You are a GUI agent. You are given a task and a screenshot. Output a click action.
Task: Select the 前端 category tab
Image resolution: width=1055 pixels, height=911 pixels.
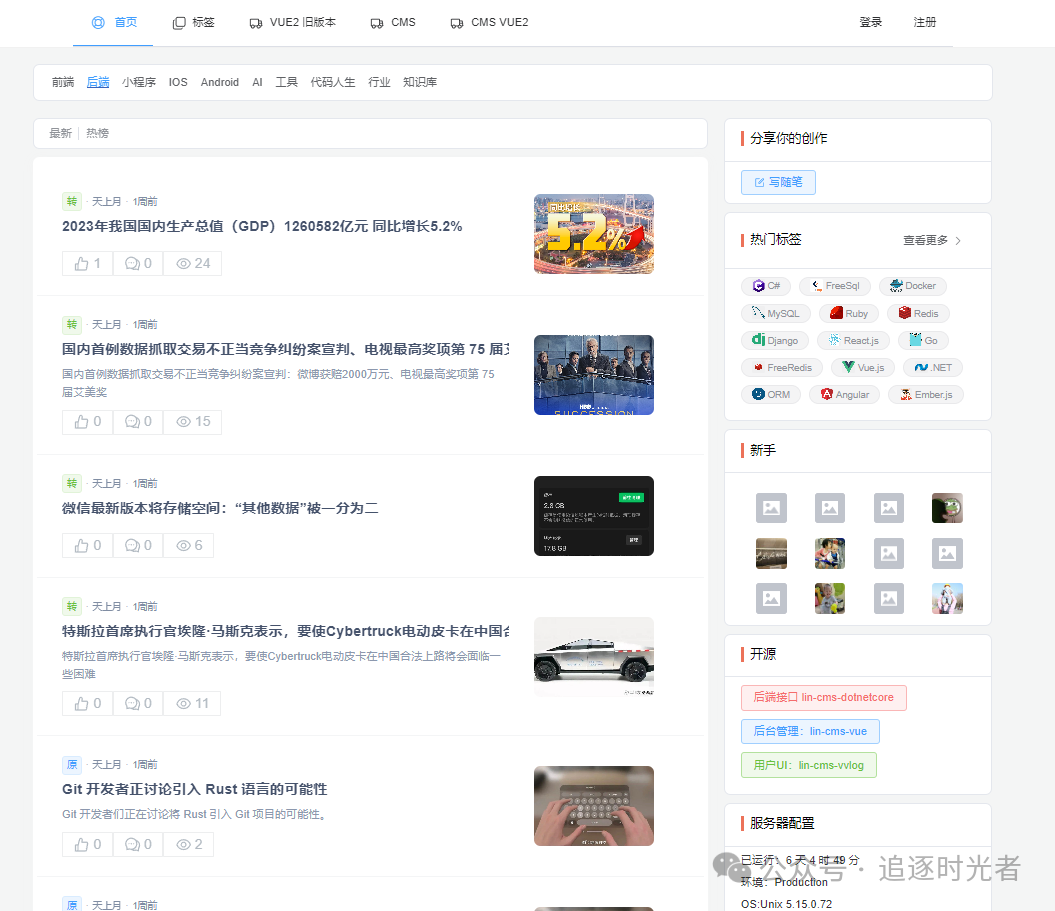pyautogui.click(x=63, y=82)
